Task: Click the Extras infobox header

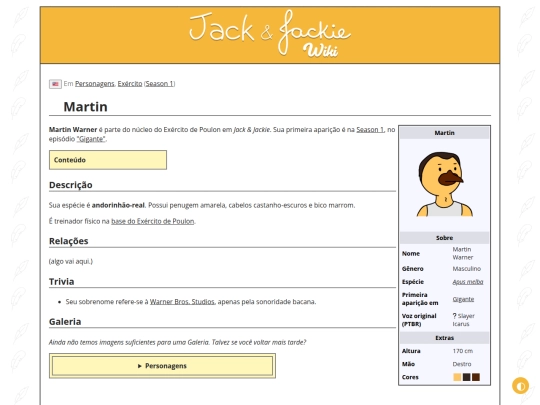Action: tap(444, 338)
